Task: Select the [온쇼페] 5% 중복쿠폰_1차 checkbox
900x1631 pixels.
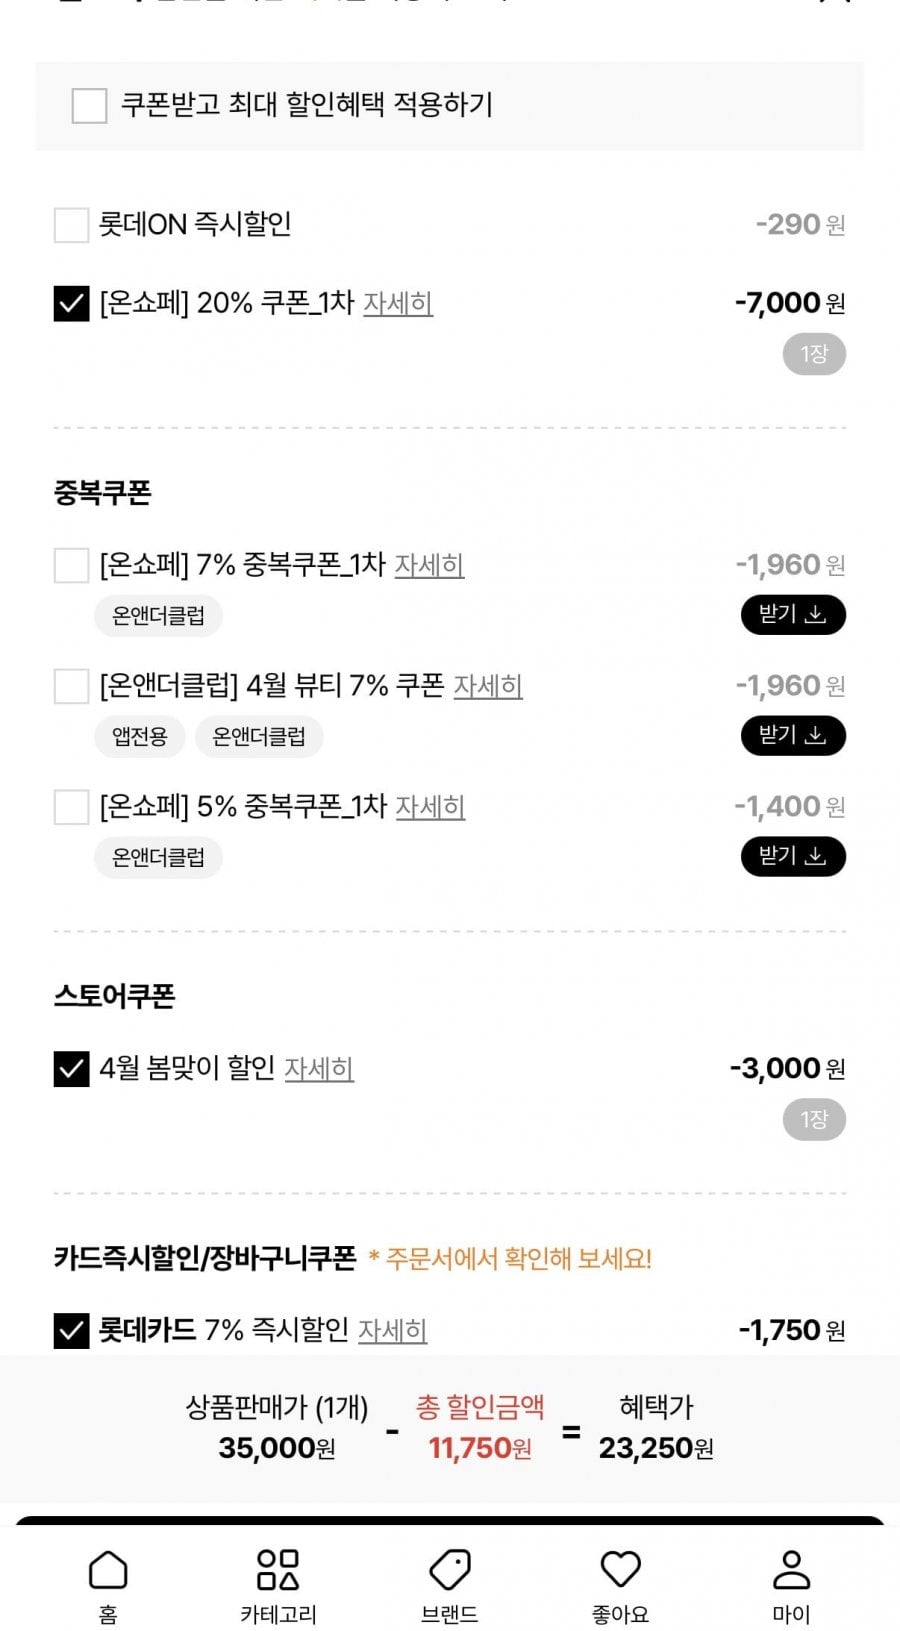Action: coord(71,807)
